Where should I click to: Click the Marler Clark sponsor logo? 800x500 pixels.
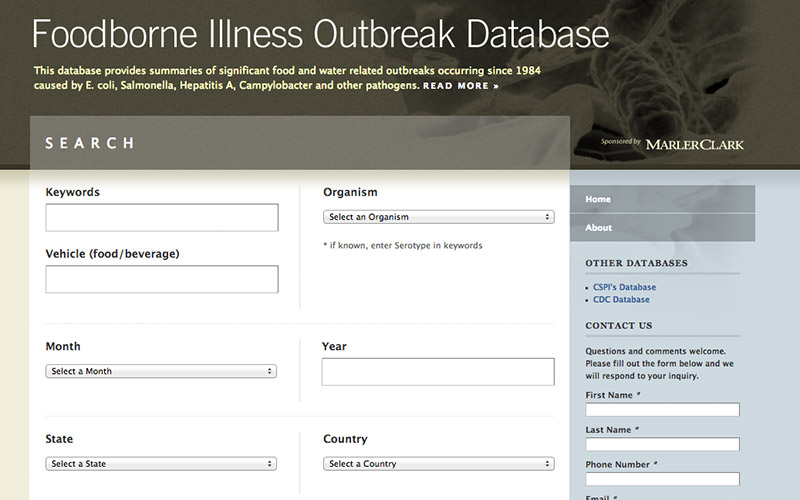(694, 144)
